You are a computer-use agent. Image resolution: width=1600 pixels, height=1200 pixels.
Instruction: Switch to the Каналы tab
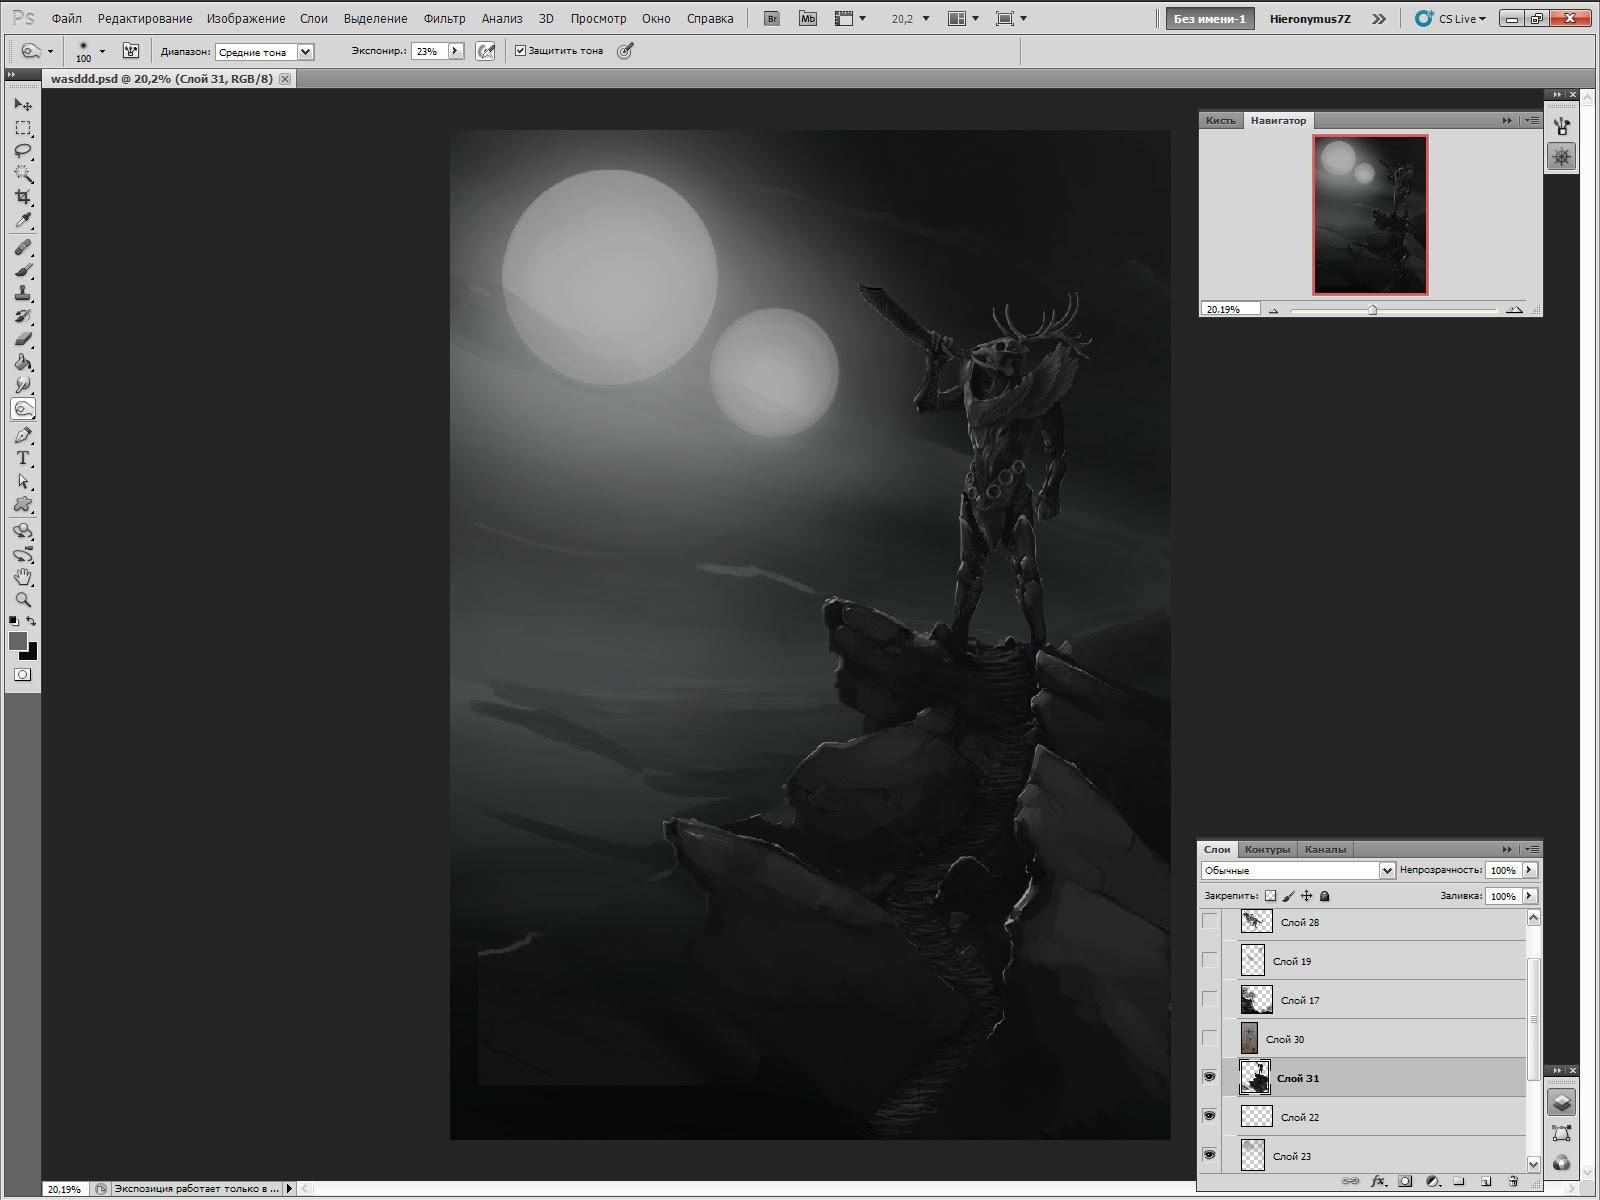[x=1325, y=849]
